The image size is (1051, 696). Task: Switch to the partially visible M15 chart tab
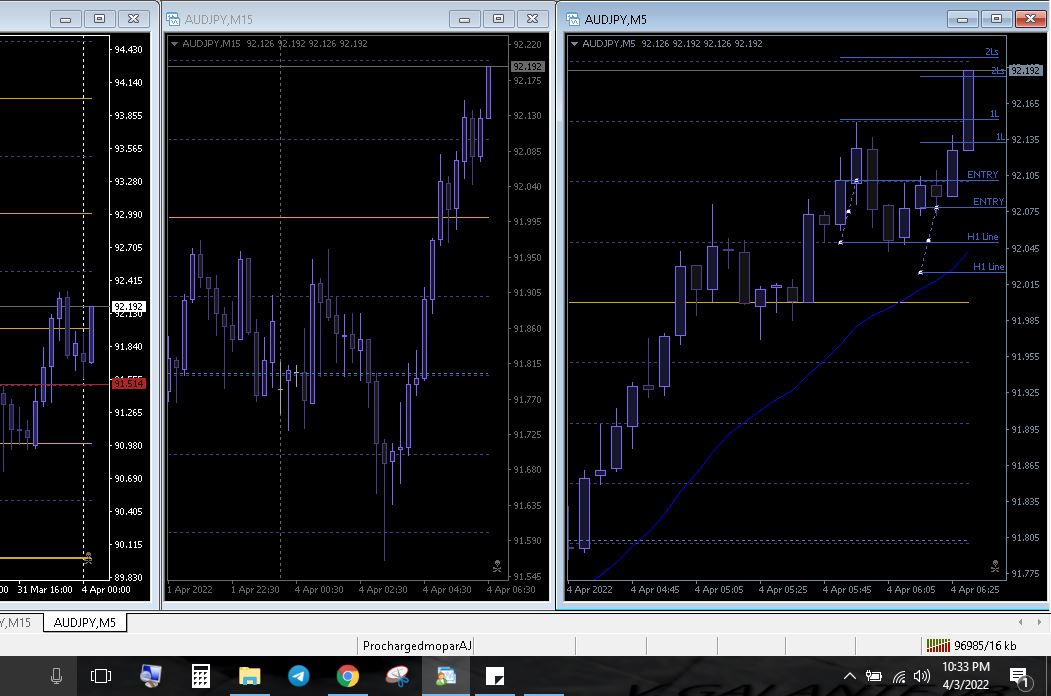point(15,622)
